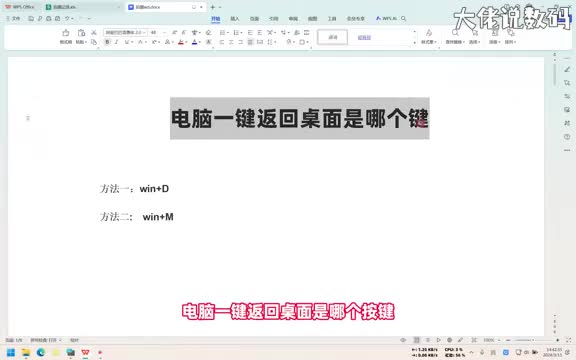Click the 选择 select button
576x360 pixels.
pyautogui.click(x=474, y=36)
